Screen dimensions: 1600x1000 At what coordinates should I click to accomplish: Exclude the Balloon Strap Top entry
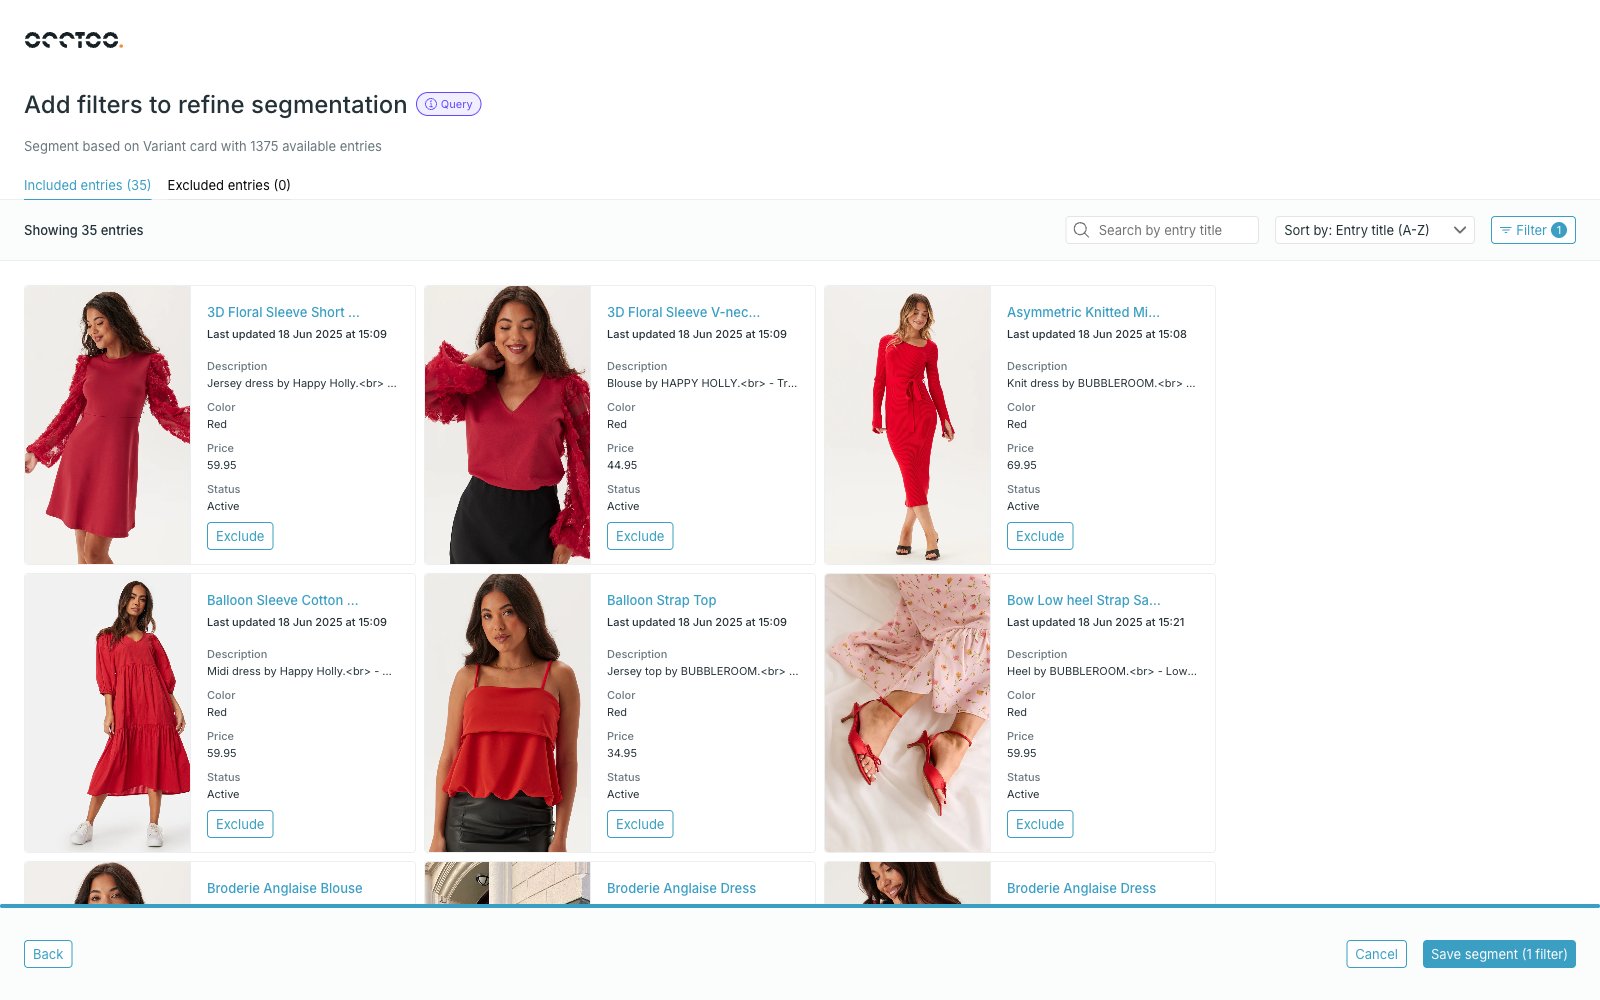tap(640, 824)
